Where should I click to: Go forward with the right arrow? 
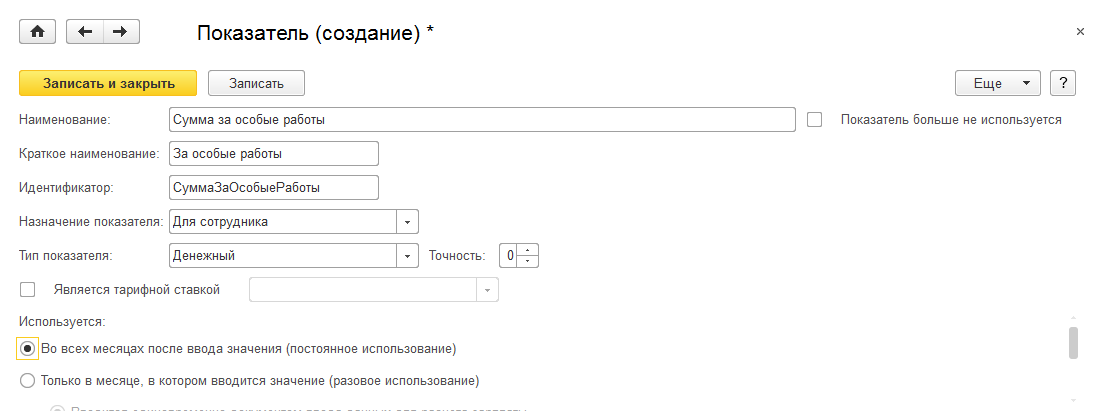tap(120, 32)
